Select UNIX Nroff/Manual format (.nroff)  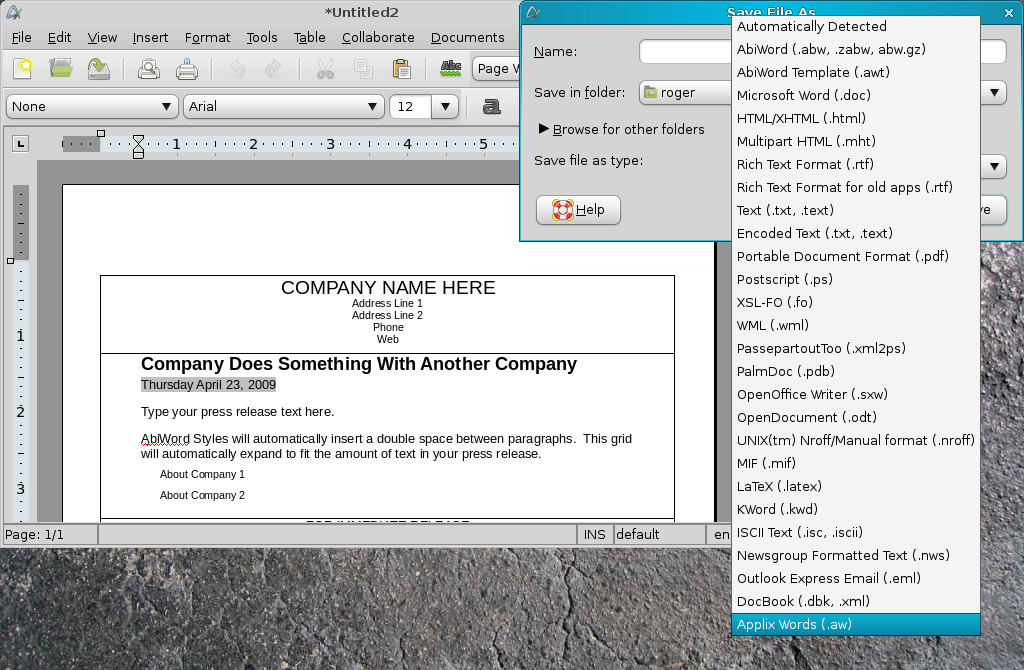click(856, 440)
